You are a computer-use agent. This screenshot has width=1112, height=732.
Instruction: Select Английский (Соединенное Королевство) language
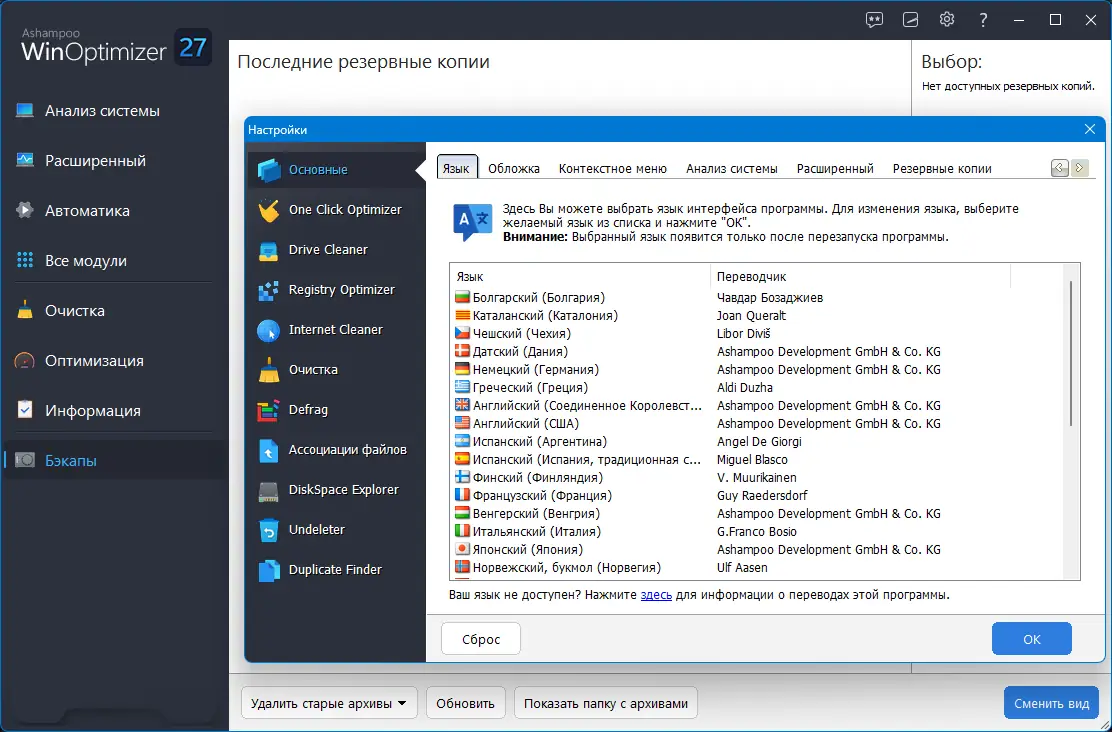coord(757,406)
